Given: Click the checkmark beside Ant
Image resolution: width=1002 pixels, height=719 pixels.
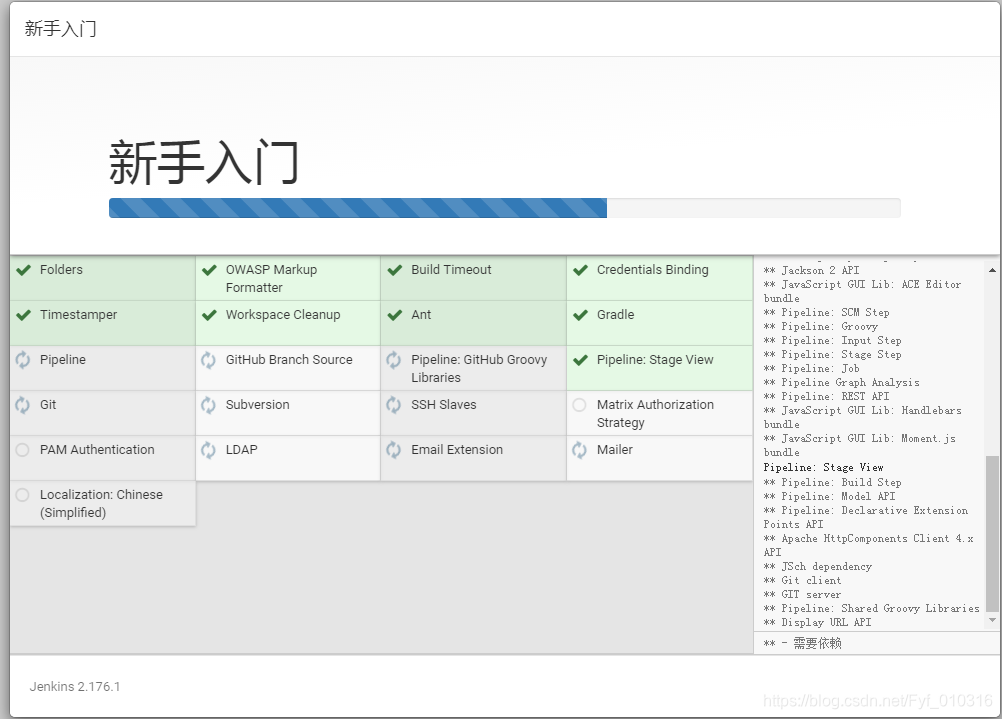Looking at the screenshot, I should click(395, 315).
